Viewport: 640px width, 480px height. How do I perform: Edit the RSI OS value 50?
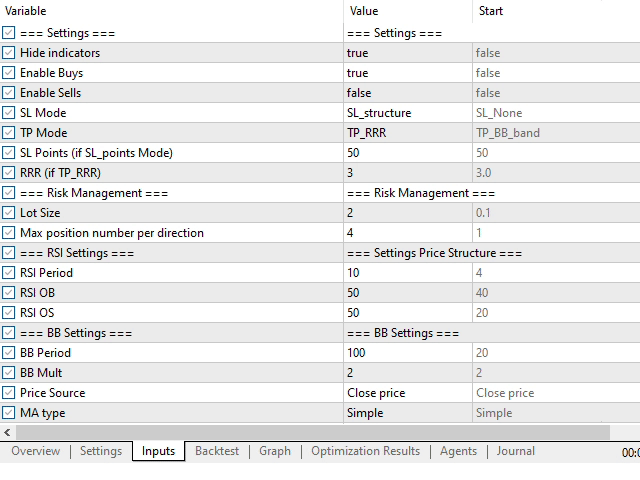pyautogui.click(x=408, y=313)
